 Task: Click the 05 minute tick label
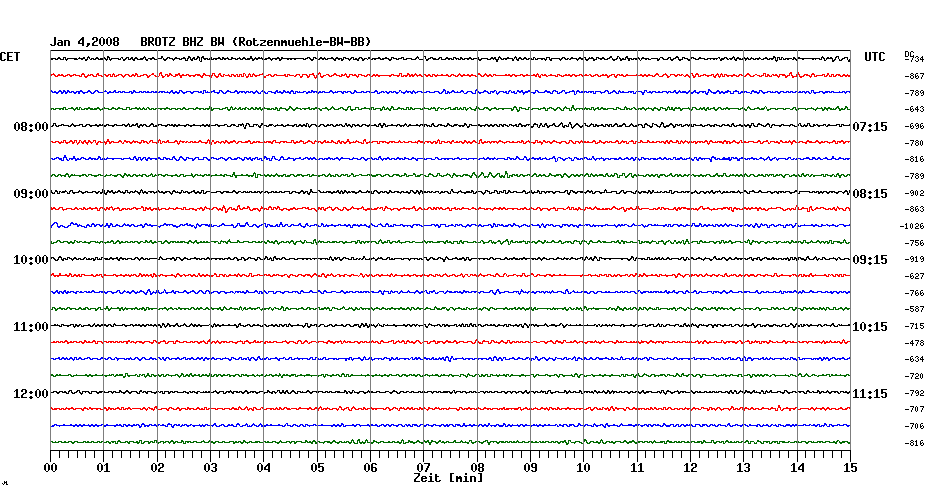point(317,467)
